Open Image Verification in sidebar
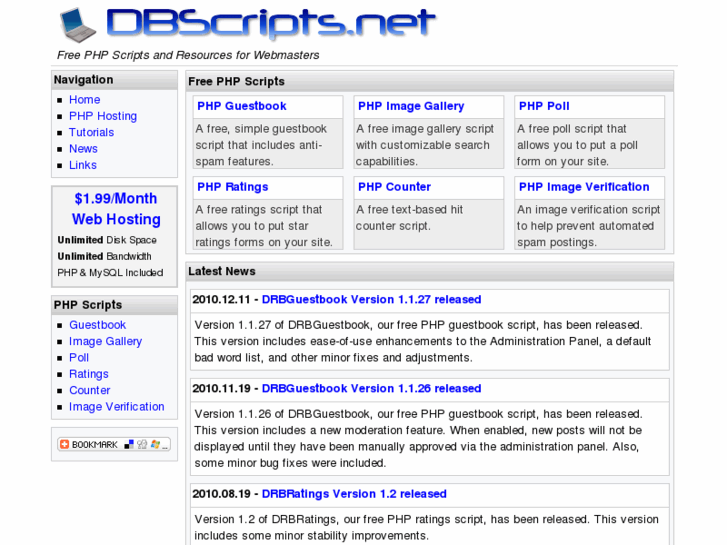The height and width of the screenshot is (545, 727). click(x=116, y=407)
